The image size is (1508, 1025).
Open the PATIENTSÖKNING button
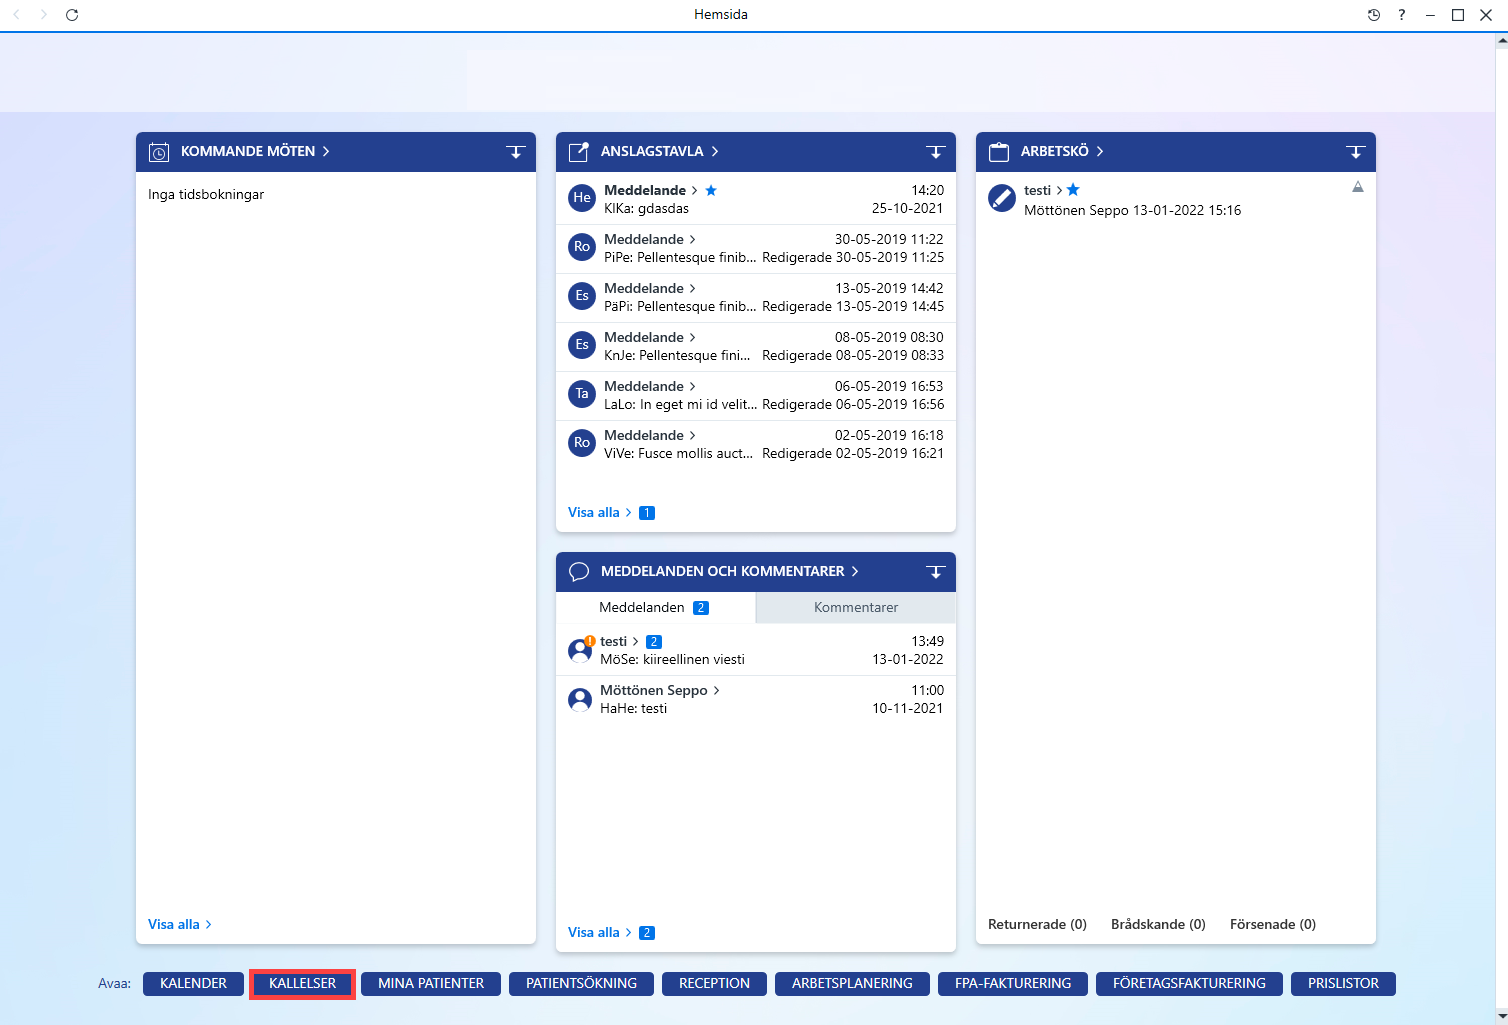(581, 984)
